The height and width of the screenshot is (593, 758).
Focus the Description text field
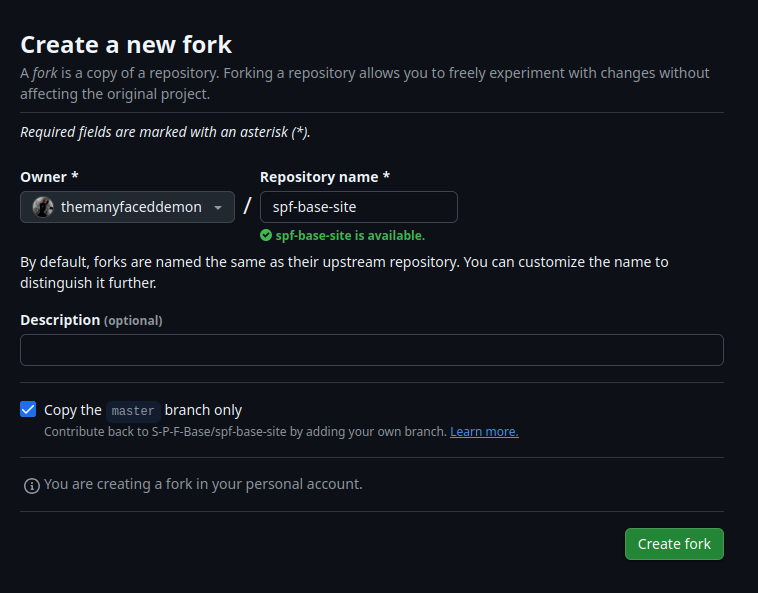(x=372, y=350)
